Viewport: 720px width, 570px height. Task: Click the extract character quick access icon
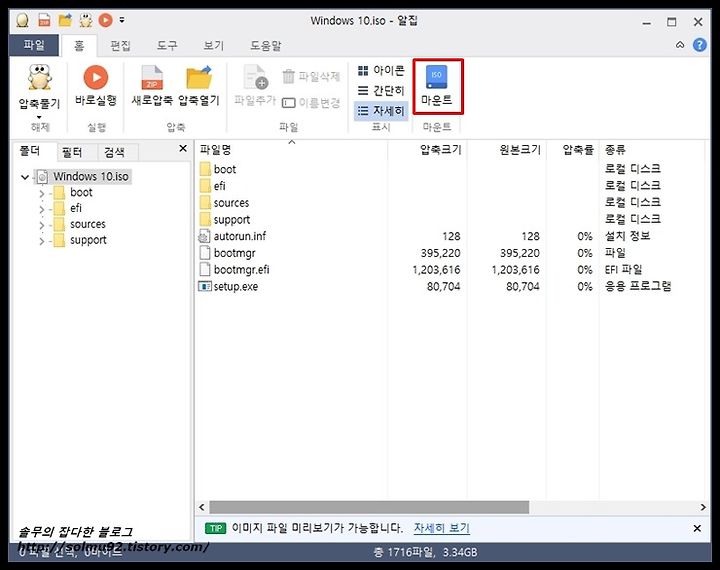coord(86,20)
